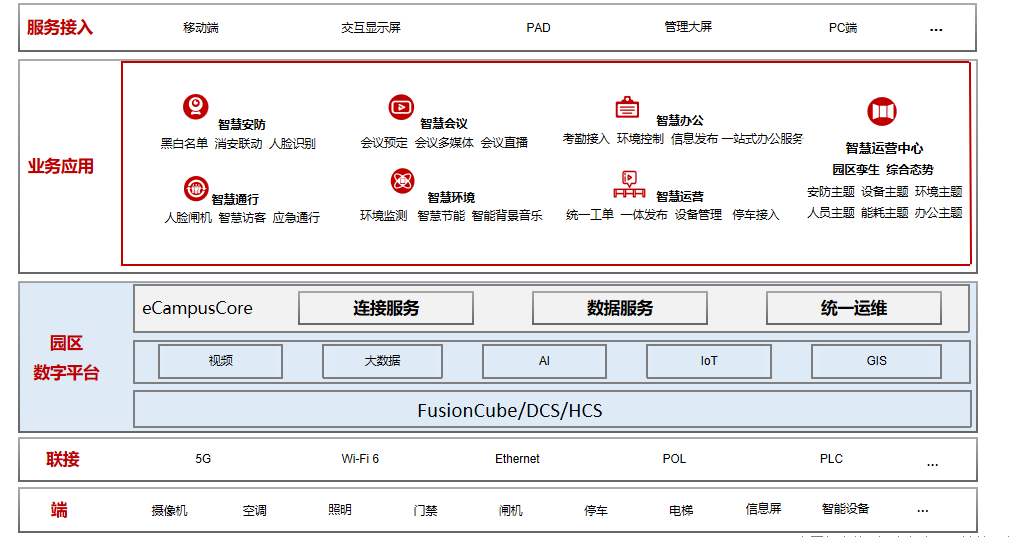
Task: Select the 业务应用 layer heading
Action: click(60, 166)
